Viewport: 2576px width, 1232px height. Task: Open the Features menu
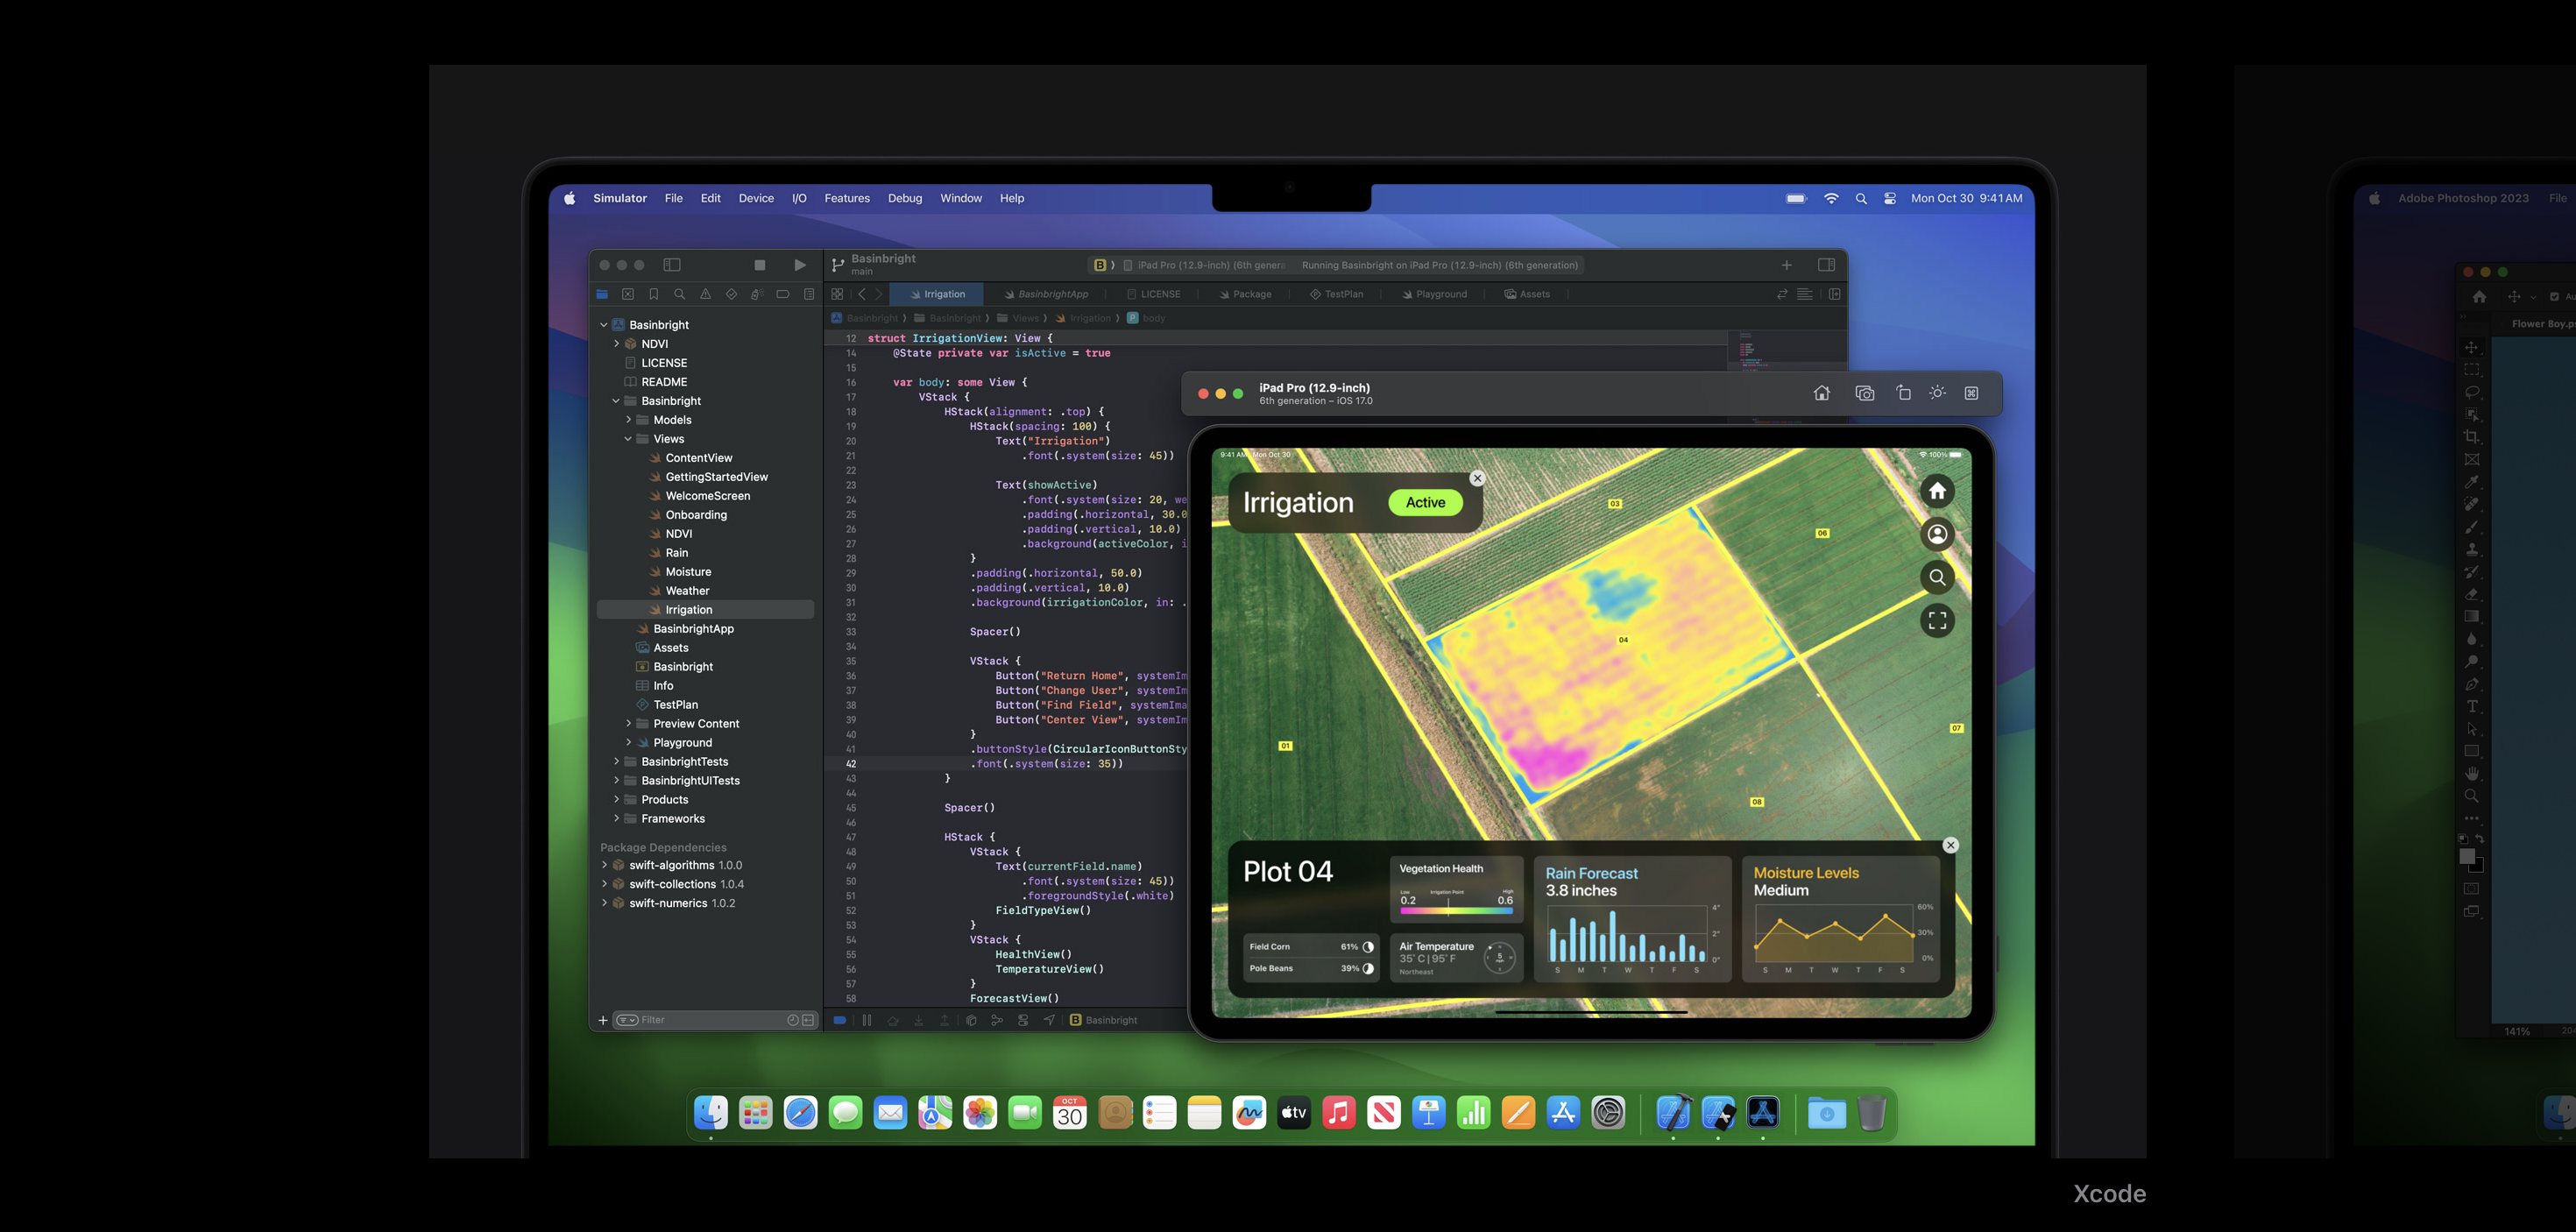847,198
